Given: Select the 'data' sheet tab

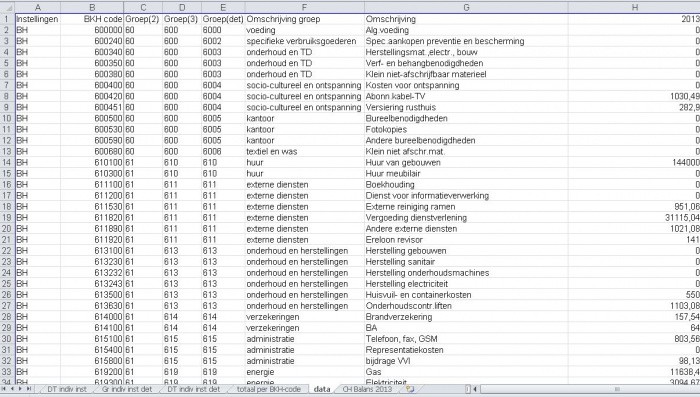Looking at the screenshot, I should click(322, 389).
